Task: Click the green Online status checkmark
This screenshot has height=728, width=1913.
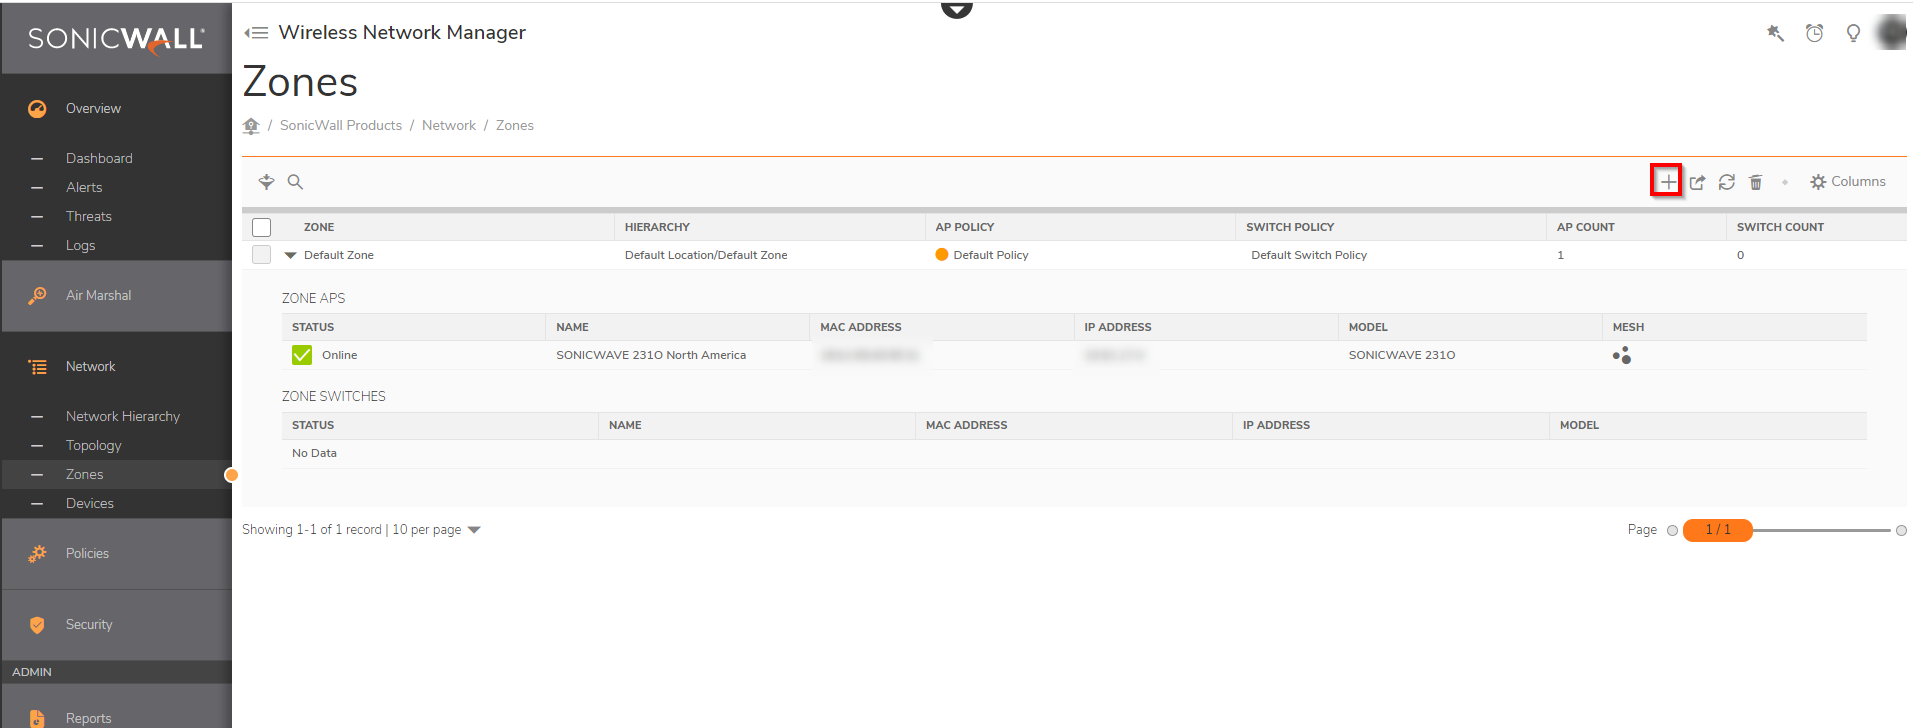Action: pyautogui.click(x=302, y=355)
